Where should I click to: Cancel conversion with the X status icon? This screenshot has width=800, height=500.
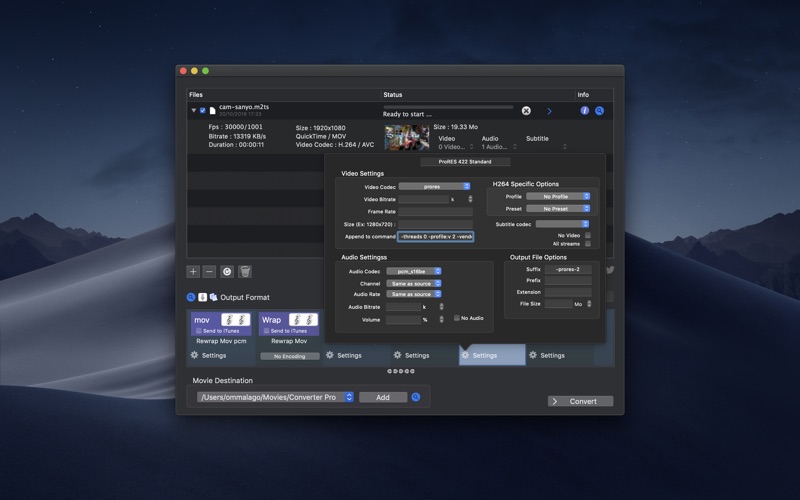coord(526,111)
